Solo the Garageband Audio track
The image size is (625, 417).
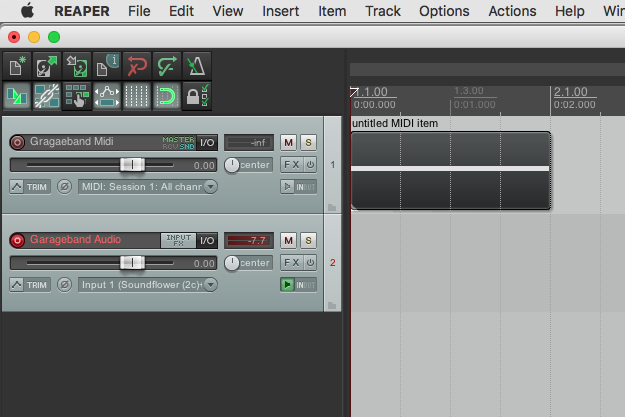[x=308, y=240]
